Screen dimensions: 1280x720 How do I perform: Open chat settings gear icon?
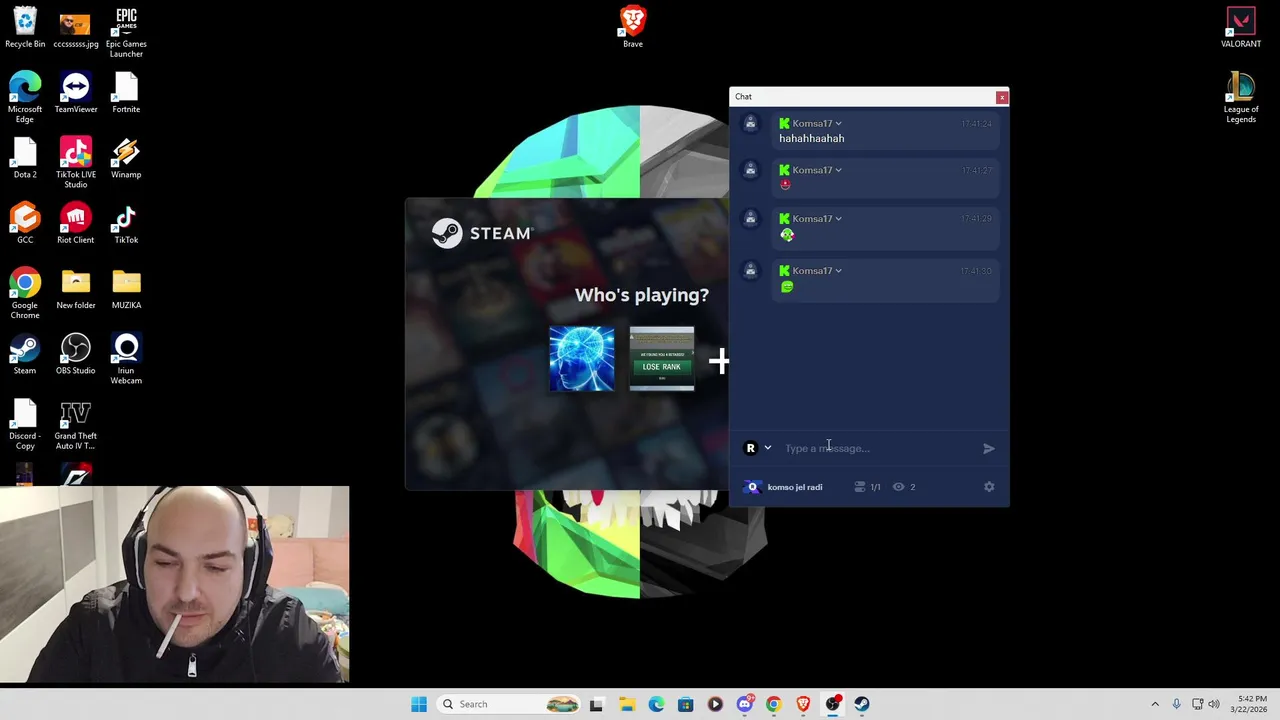click(989, 487)
